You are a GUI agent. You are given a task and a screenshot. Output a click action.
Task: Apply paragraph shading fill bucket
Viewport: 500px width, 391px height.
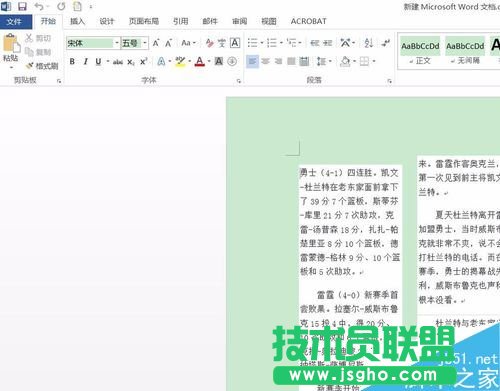345,62
